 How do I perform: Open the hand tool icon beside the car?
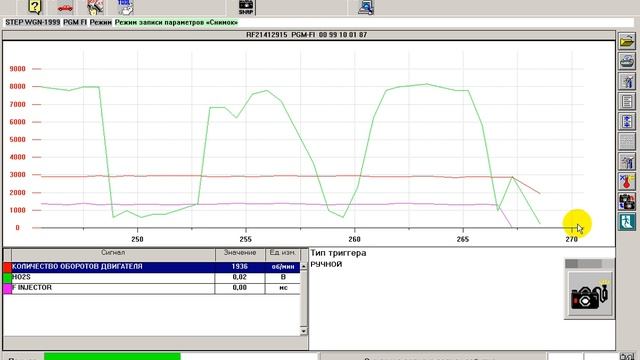pyautogui.click(x=95, y=7)
